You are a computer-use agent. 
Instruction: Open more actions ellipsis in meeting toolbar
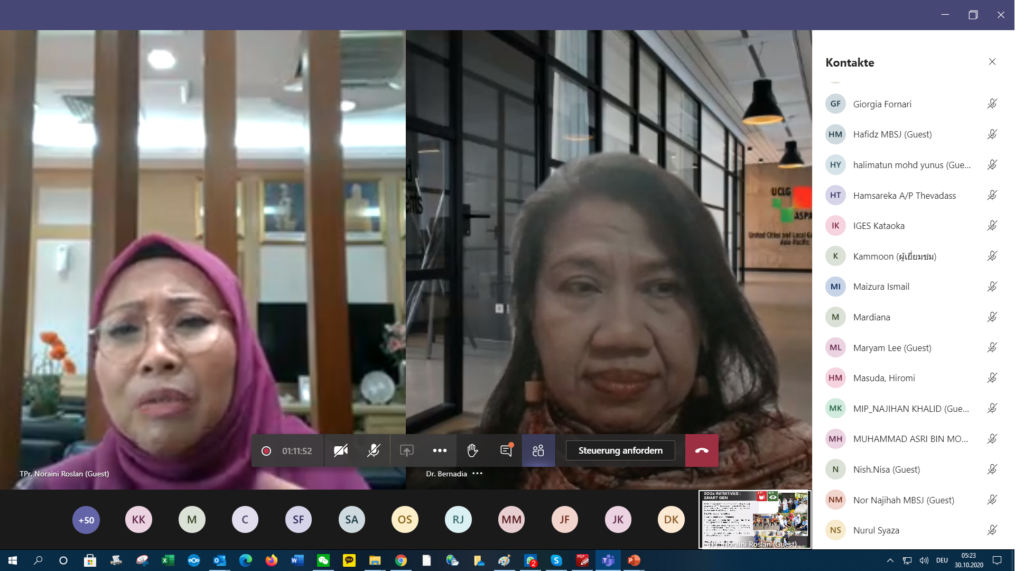tap(439, 450)
